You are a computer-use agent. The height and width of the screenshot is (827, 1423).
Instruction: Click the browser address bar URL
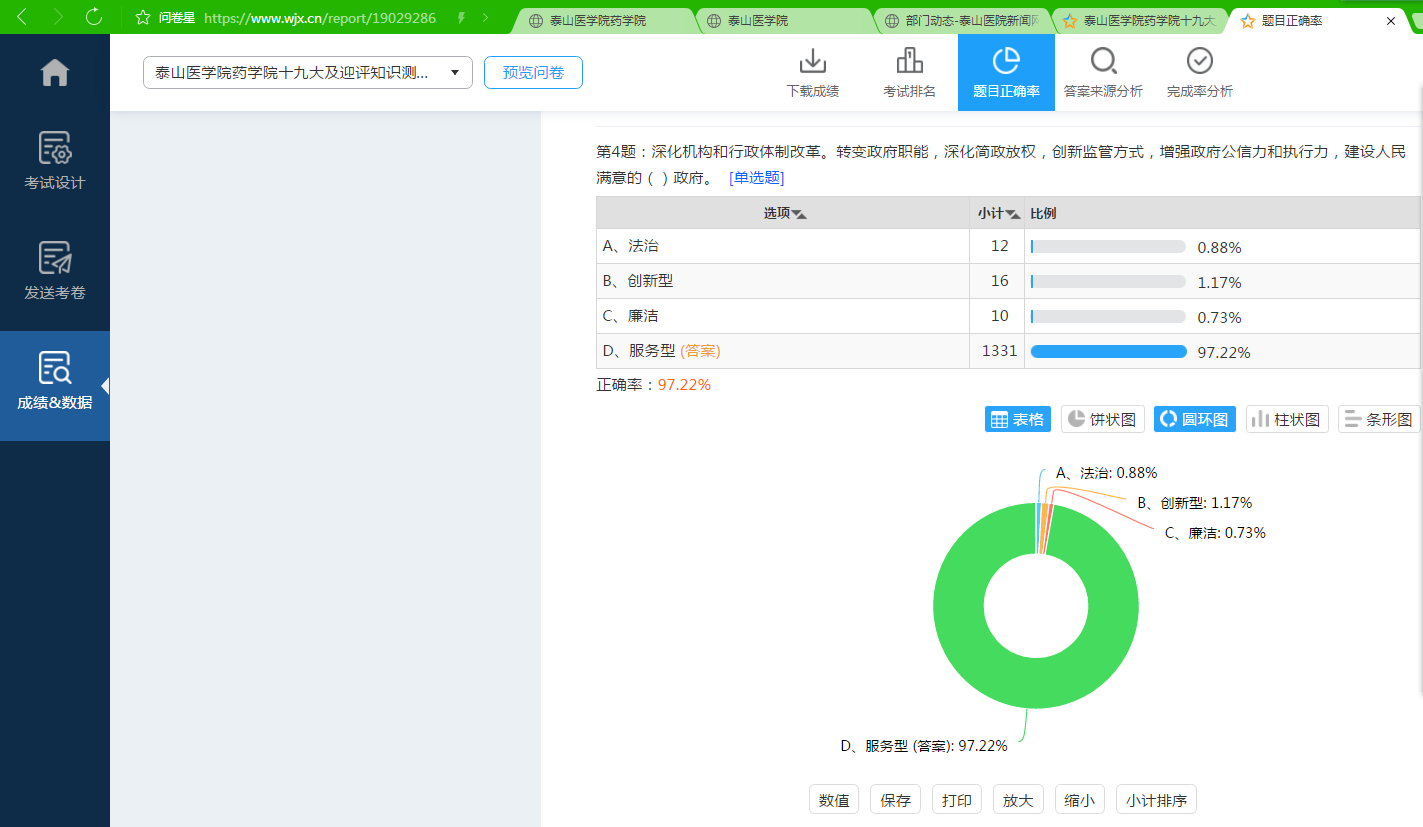320,18
